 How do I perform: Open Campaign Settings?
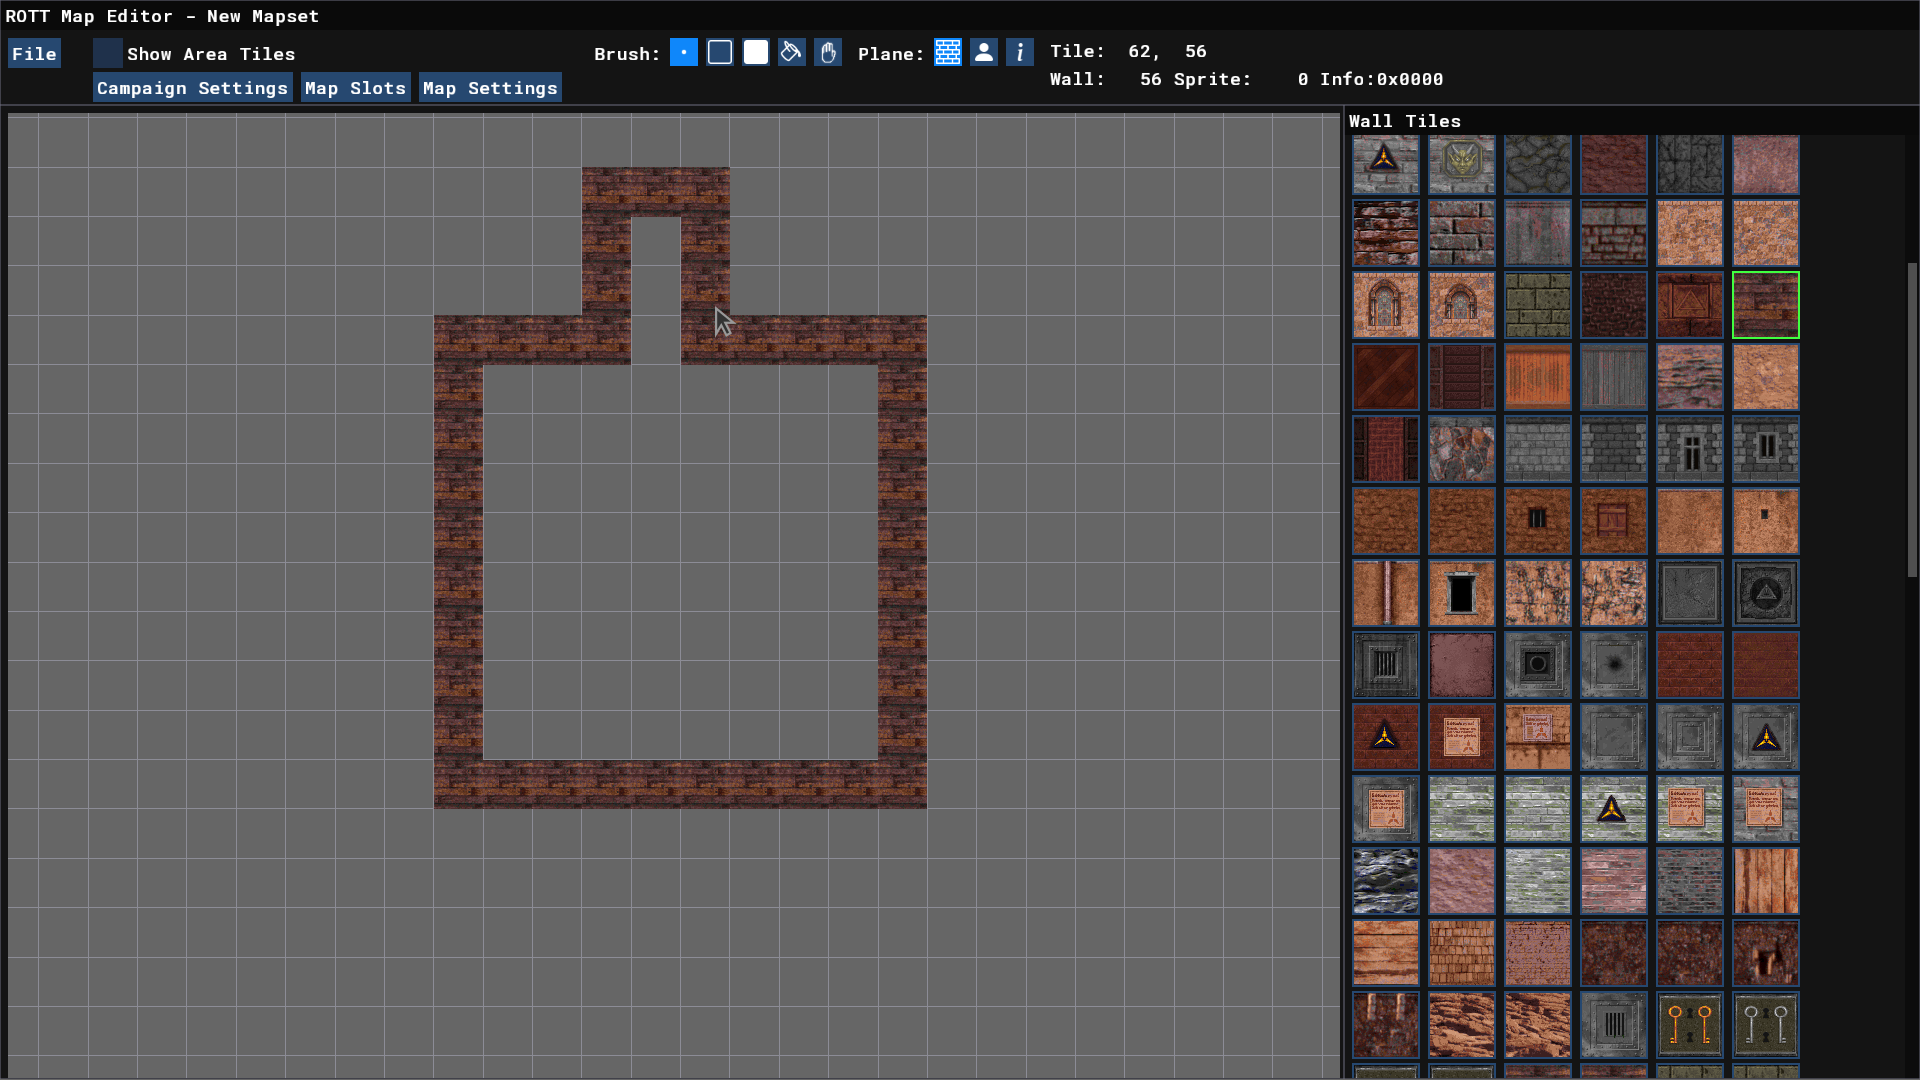(x=192, y=88)
